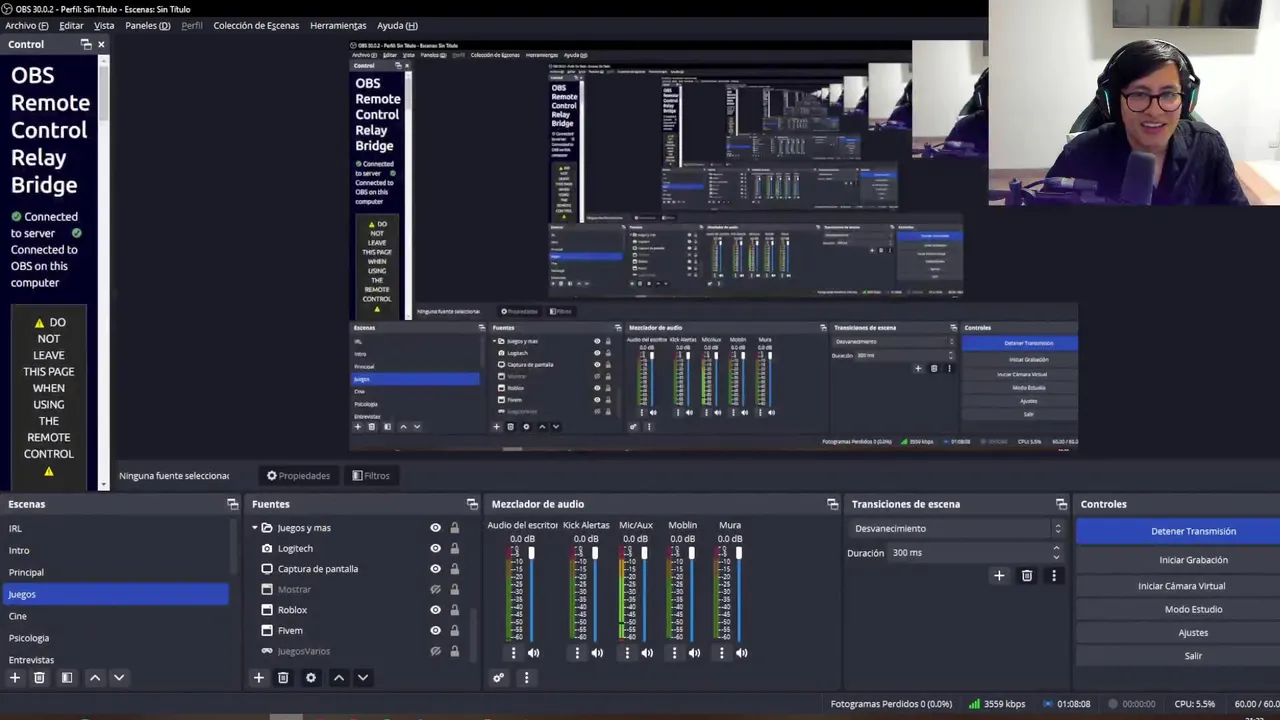This screenshot has height=720, width=1280.
Task: Open source properties gear in Fuentes toolbar
Action: (x=311, y=678)
